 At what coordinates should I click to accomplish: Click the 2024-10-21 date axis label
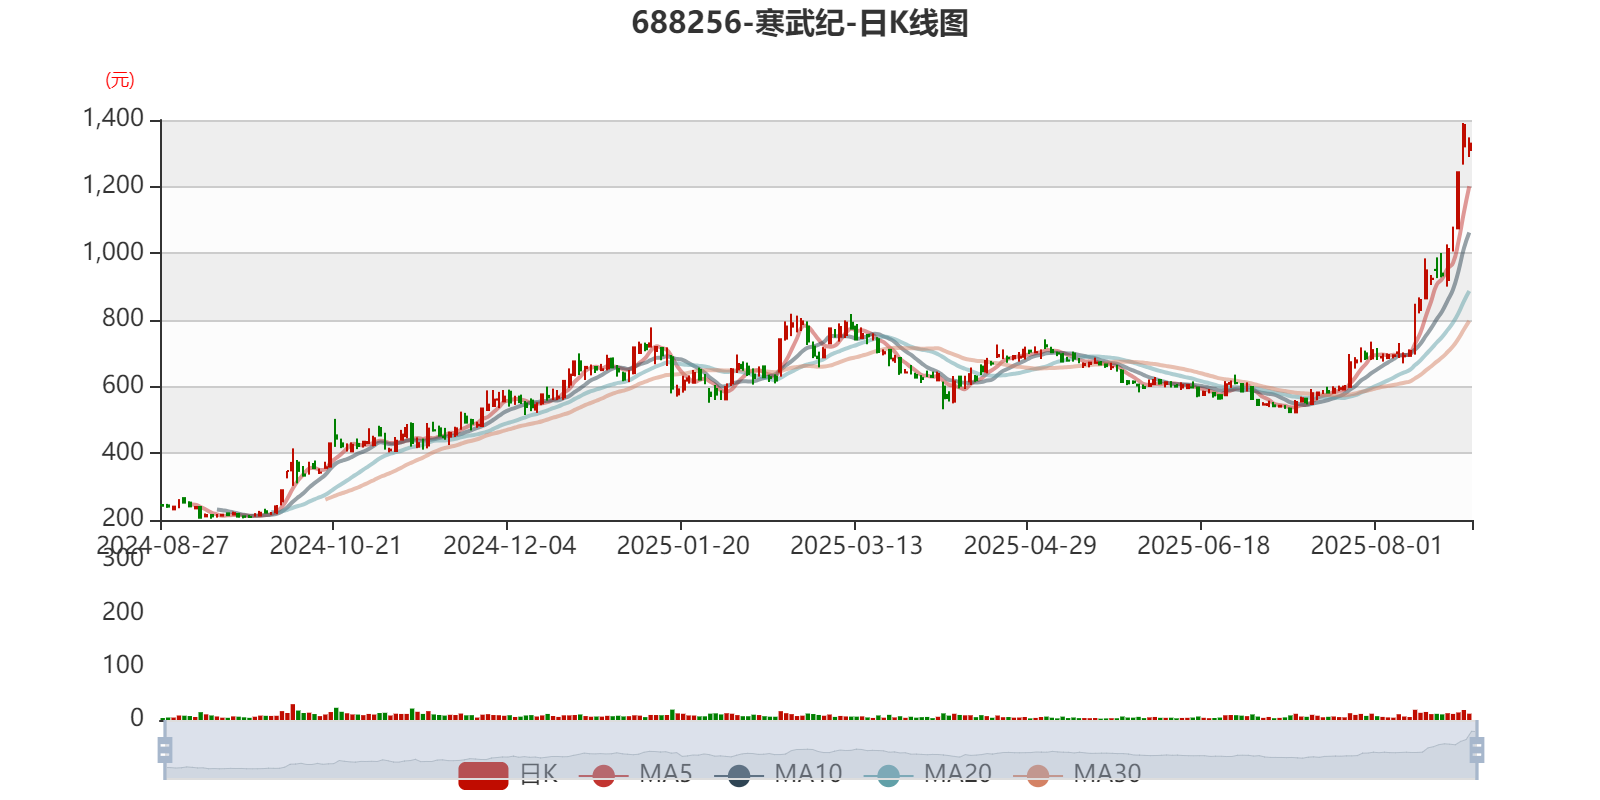336,546
